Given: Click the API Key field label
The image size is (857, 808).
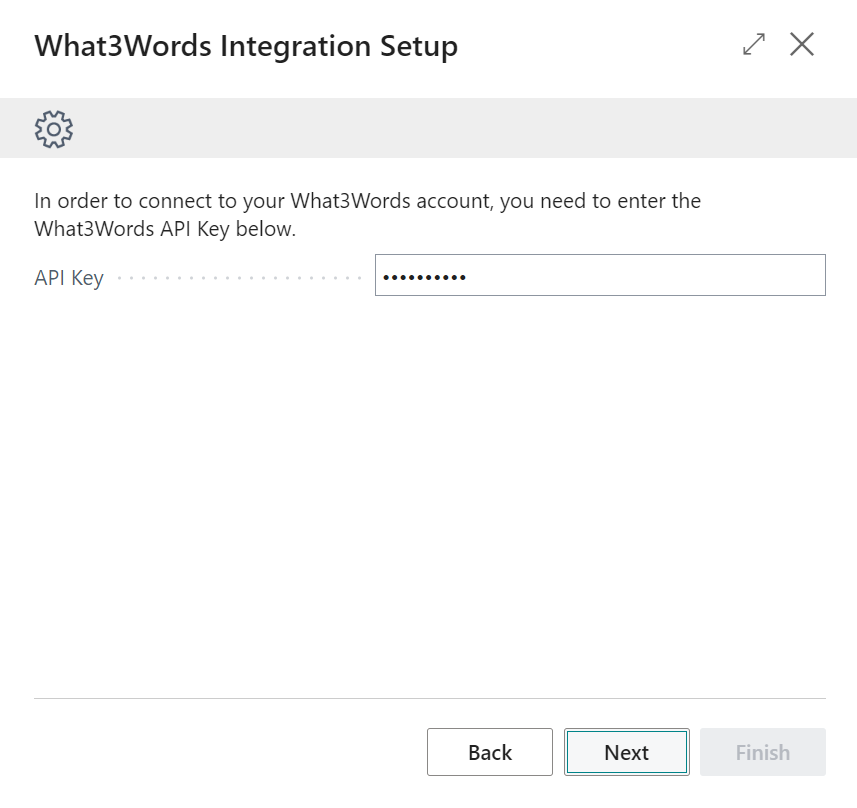Looking at the screenshot, I should click(69, 277).
